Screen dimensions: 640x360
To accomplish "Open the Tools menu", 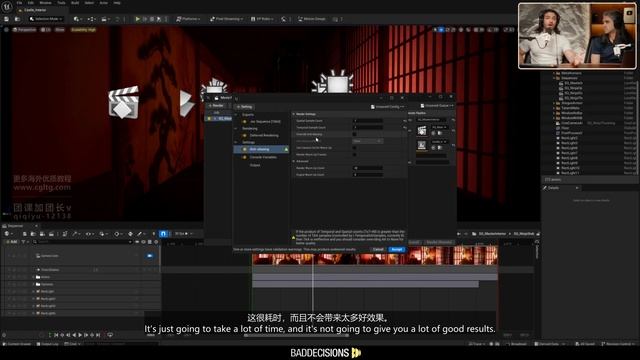I will (61, 3).
